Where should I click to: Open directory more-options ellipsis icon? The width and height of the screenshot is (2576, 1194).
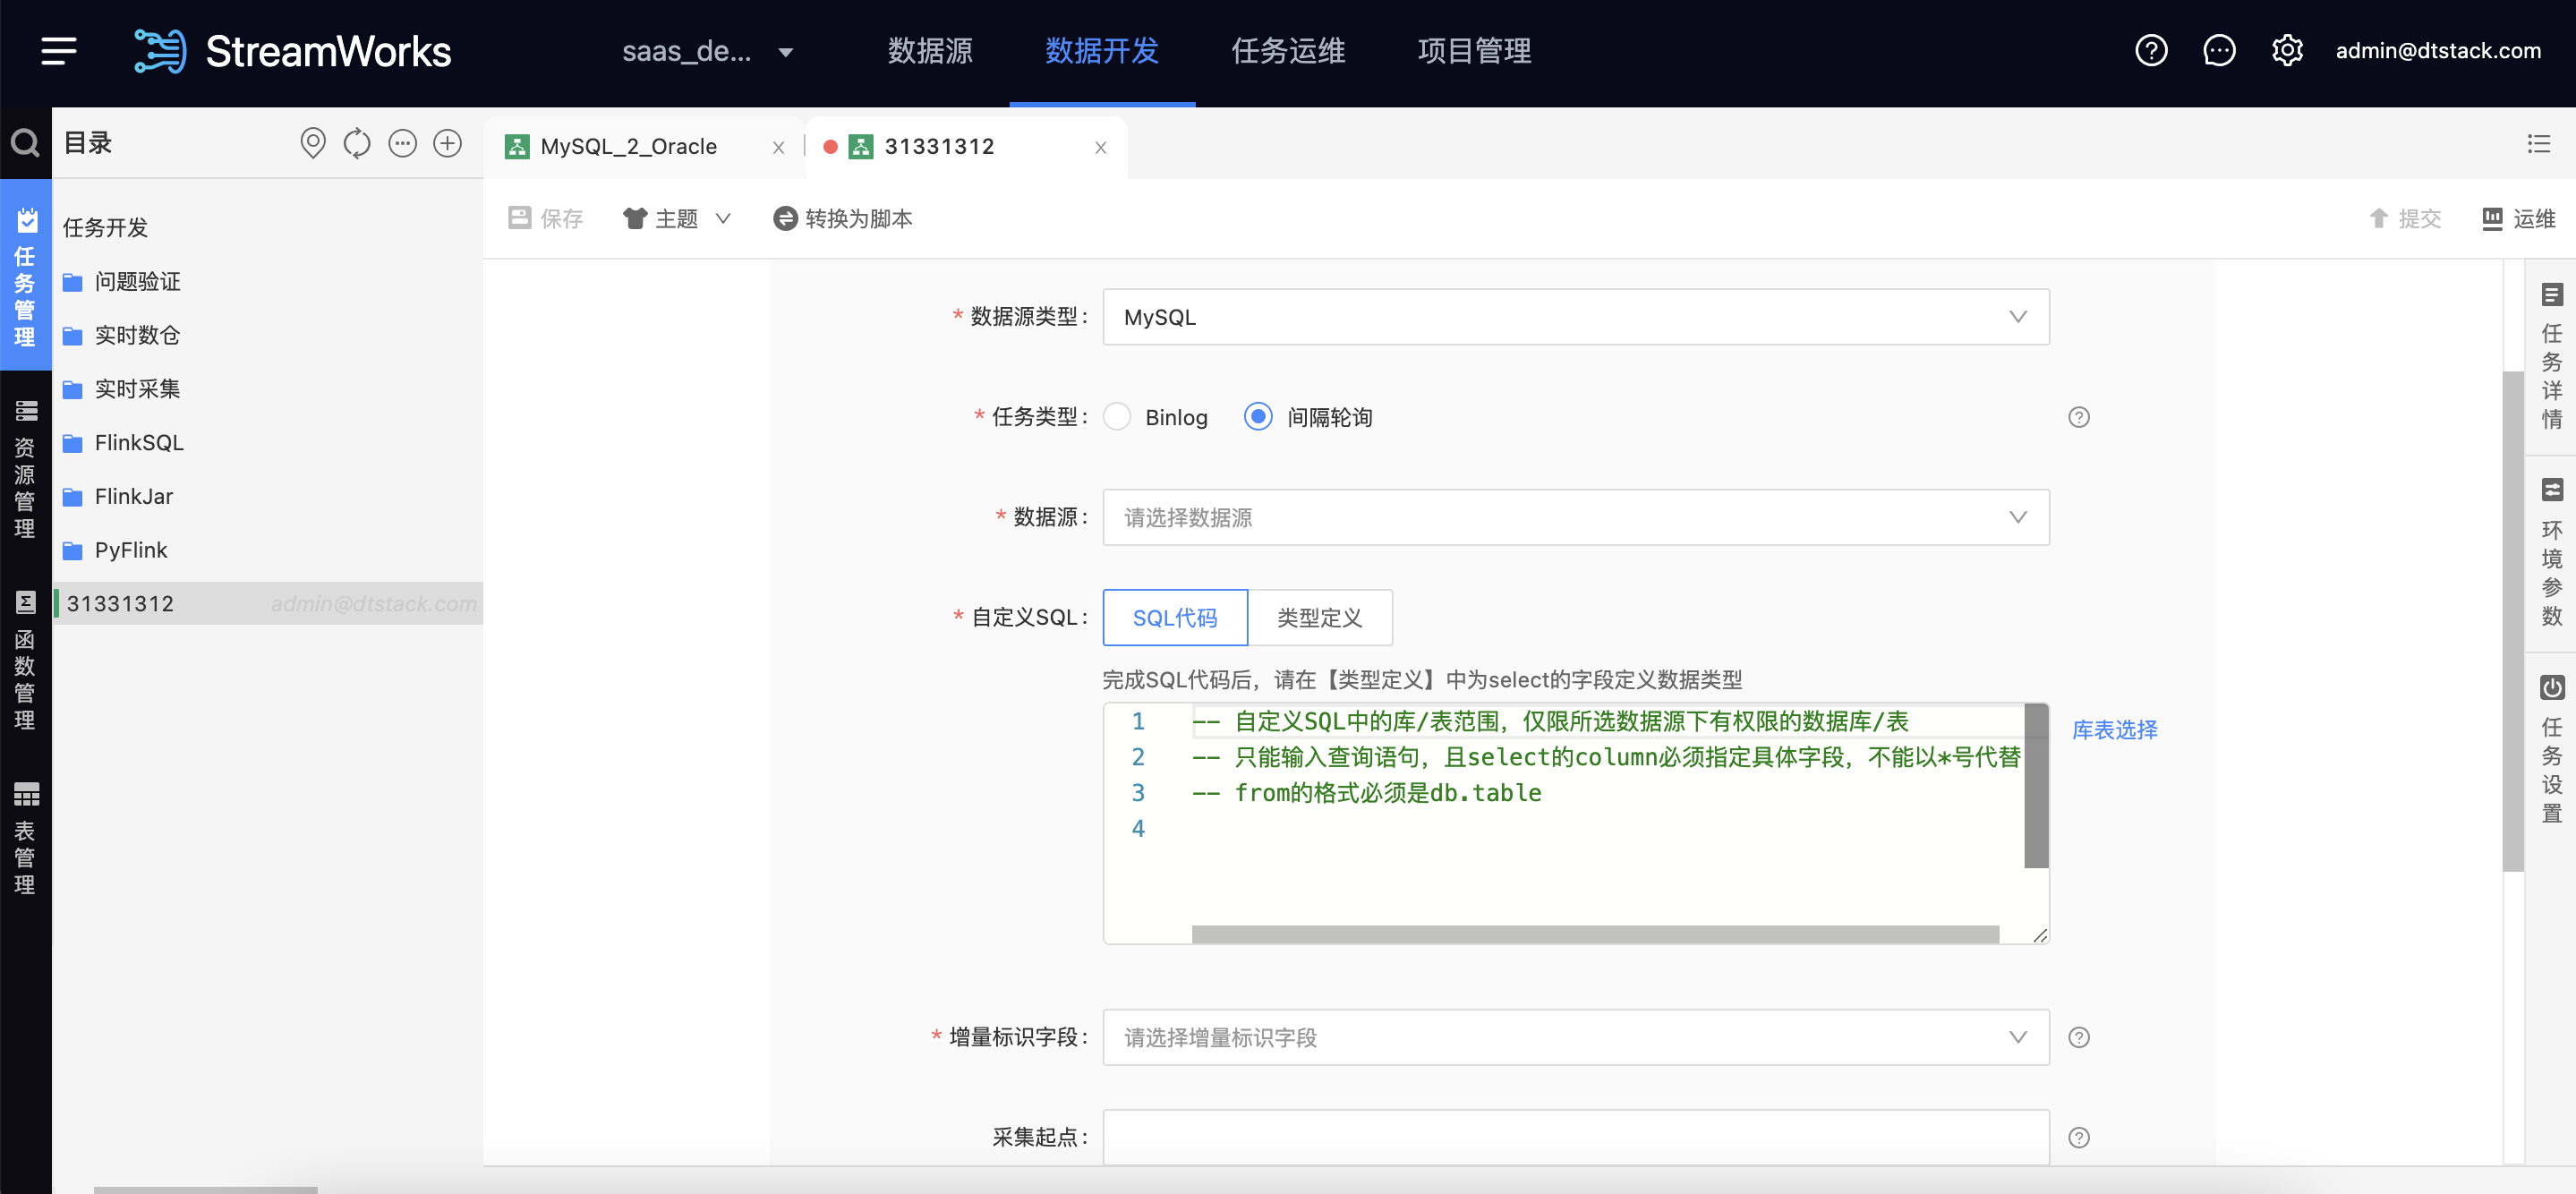(x=402, y=144)
